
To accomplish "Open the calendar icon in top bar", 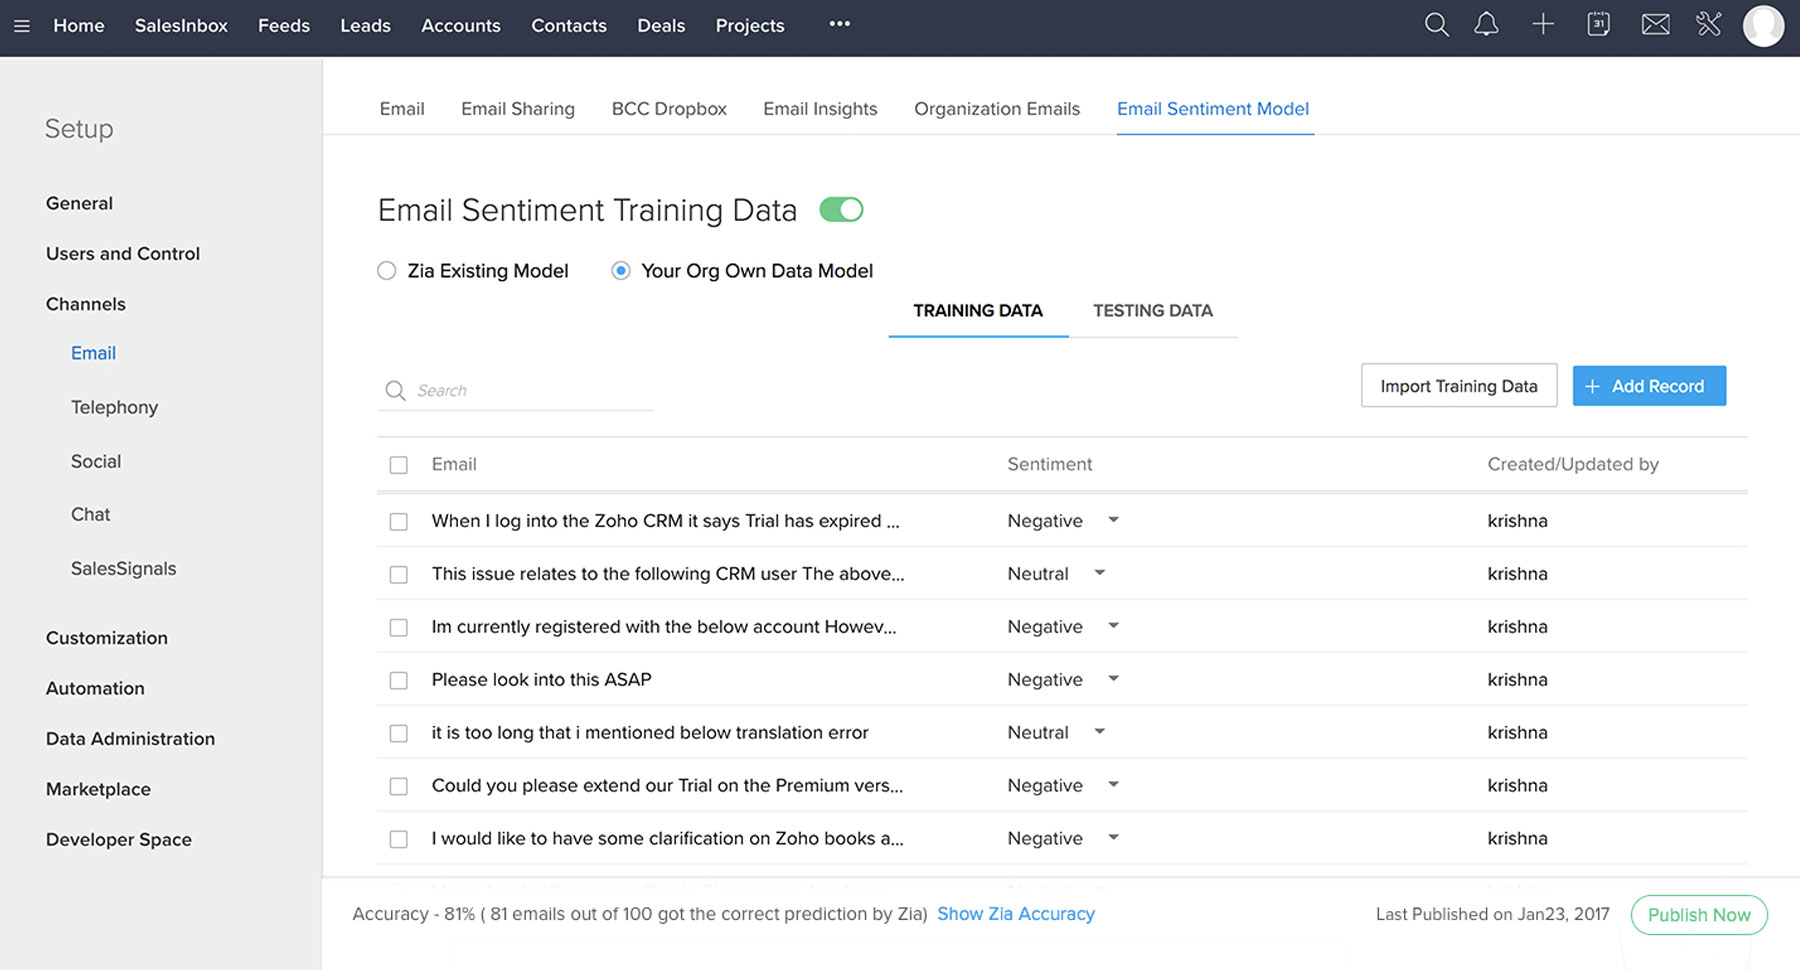I will (1598, 25).
